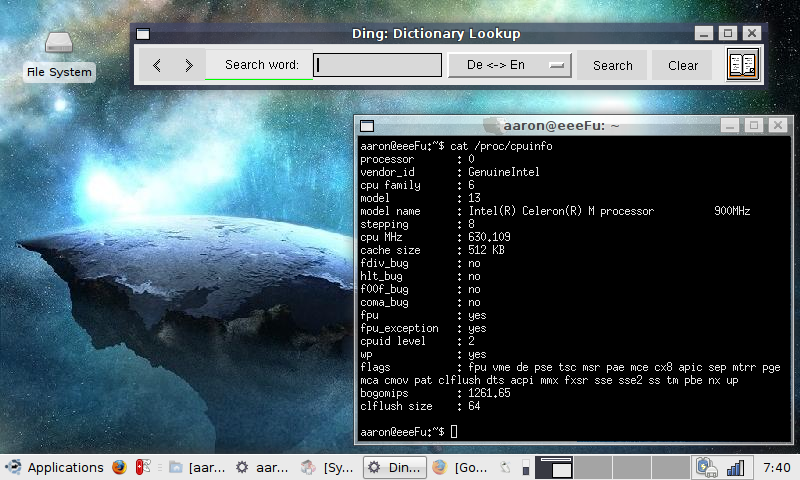Switch to the [Sy... taskbar window
The image size is (800, 480).
[328, 467]
